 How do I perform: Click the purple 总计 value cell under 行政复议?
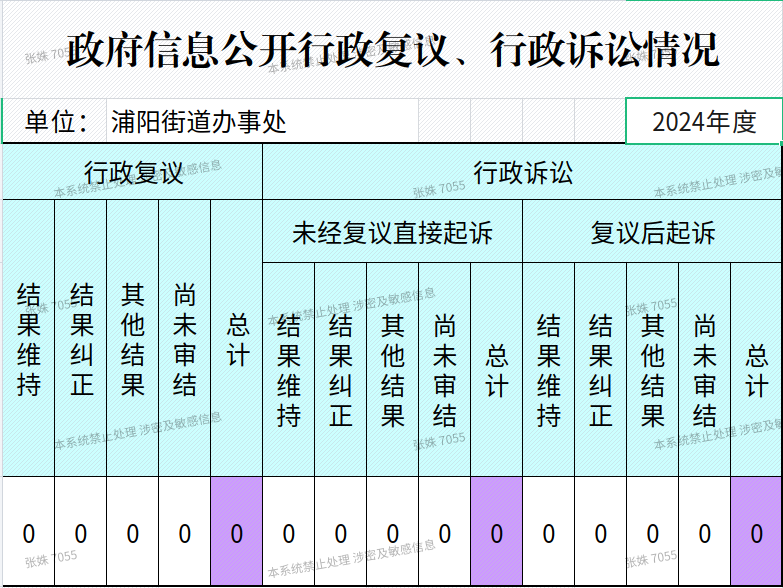tap(237, 532)
